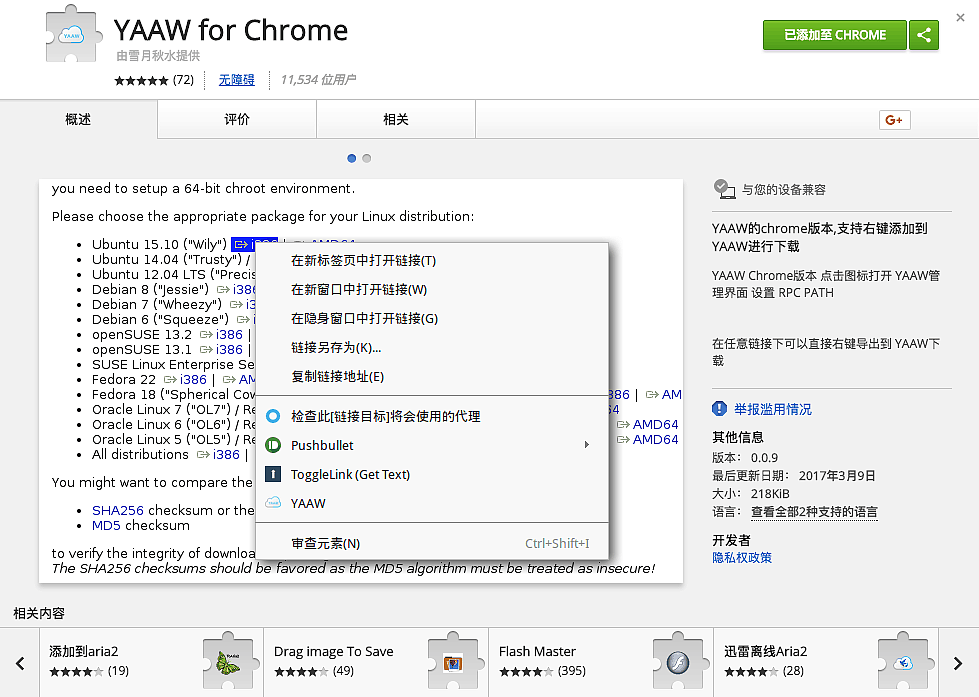The image size is (979, 697).
Task: Click the 已添加至 CHROME button
Action: click(834, 35)
